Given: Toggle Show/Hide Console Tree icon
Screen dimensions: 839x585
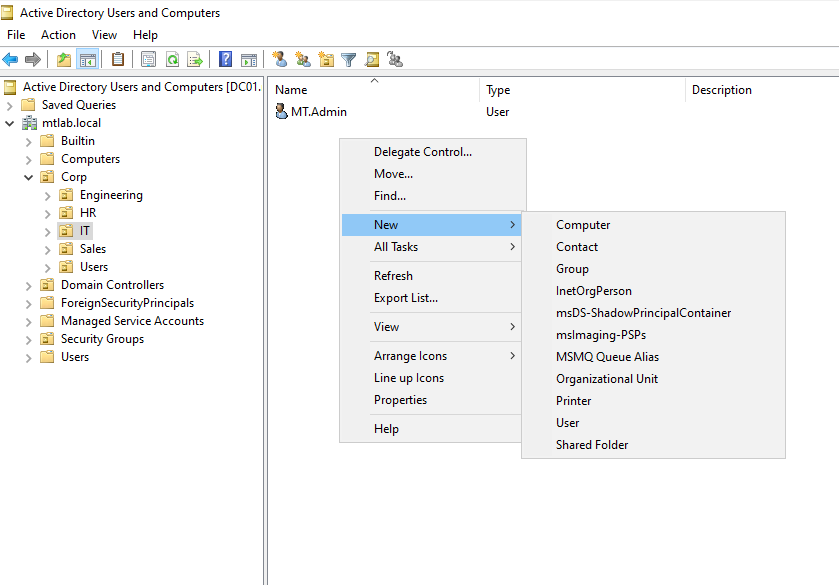Looking at the screenshot, I should [88, 59].
